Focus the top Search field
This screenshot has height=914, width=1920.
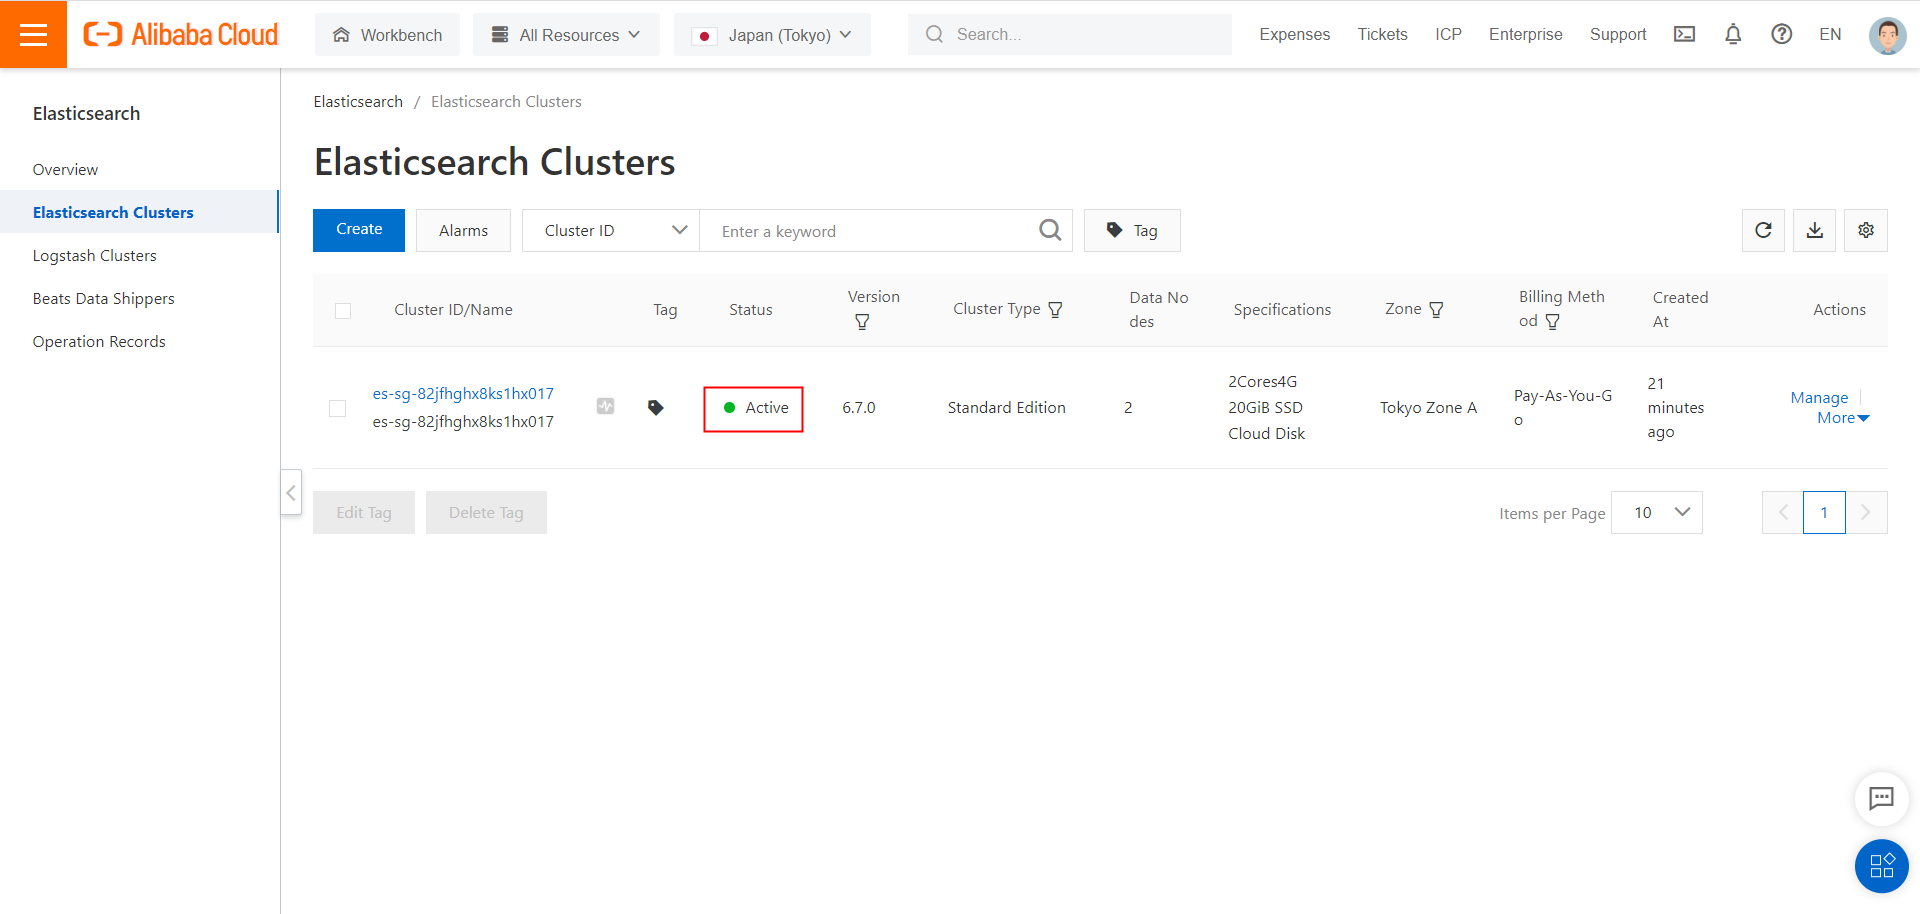click(1070, 34)
